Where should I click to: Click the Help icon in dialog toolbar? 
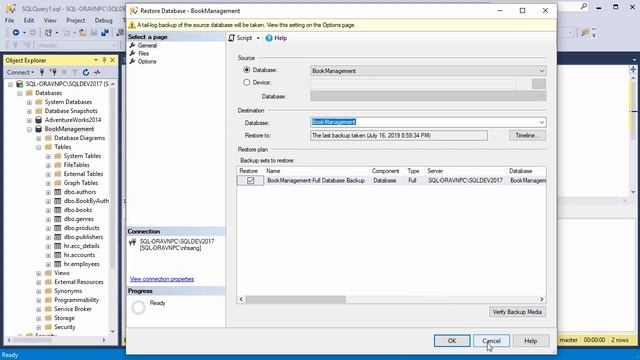click(269, 38)
